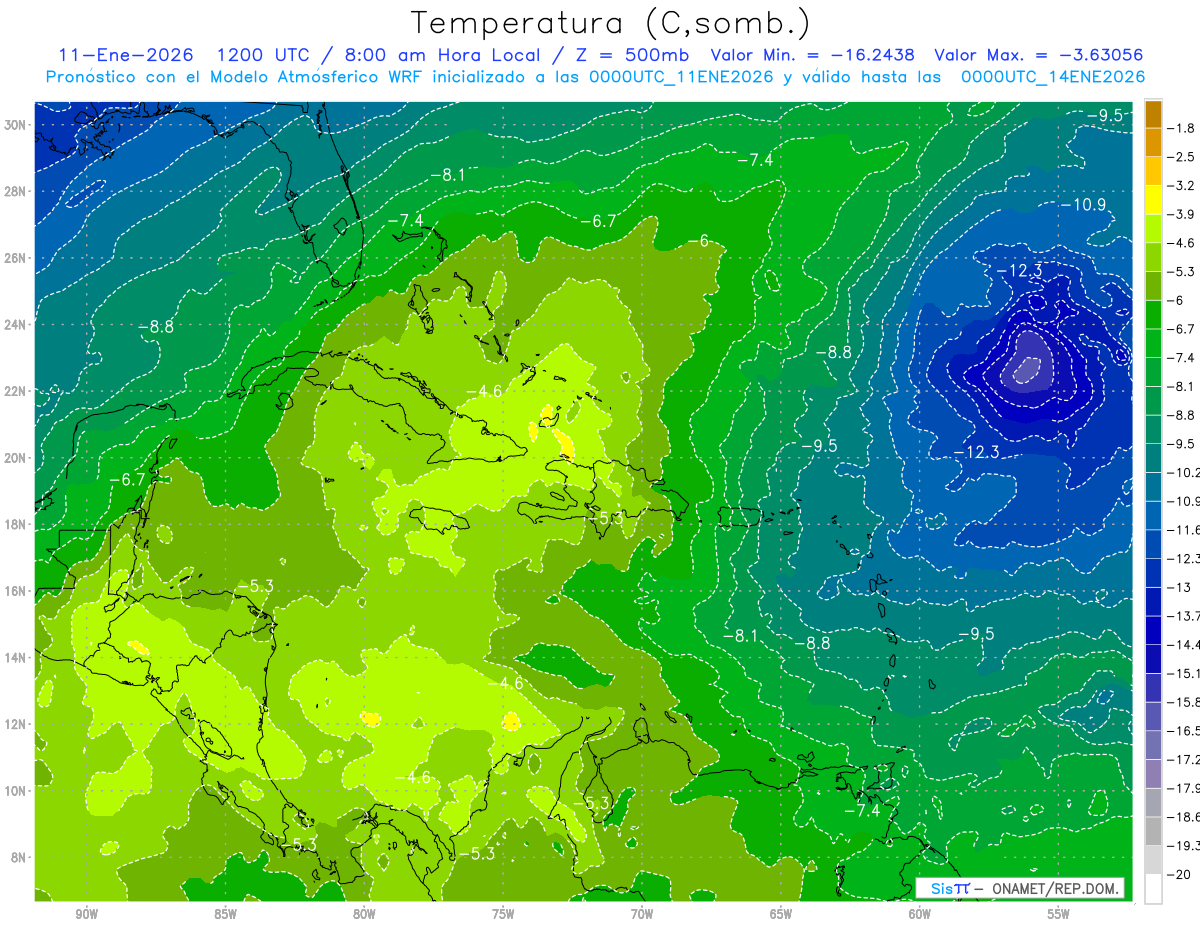The width and height of the screenshot is (1200, 927).
Task: Click the '-1.8' colorbar scale label
Action: click(x=1181, y=128)
